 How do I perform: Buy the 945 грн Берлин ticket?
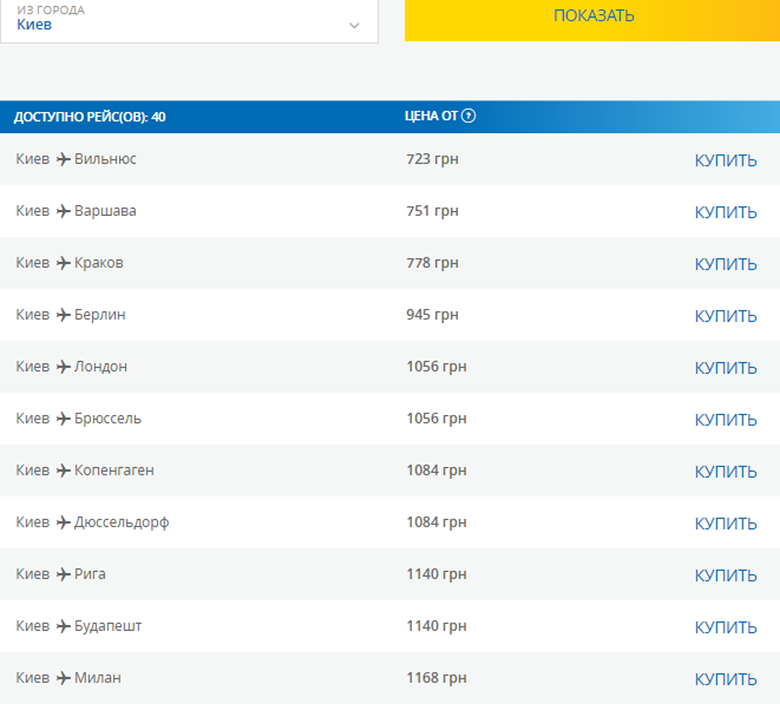coord(725,316)
